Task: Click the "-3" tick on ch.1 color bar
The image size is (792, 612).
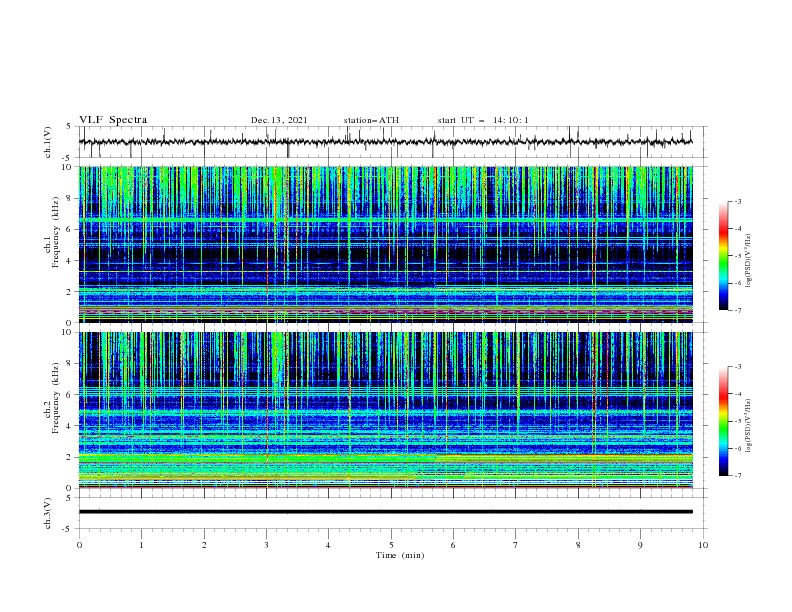Action: tap(737, 201)
